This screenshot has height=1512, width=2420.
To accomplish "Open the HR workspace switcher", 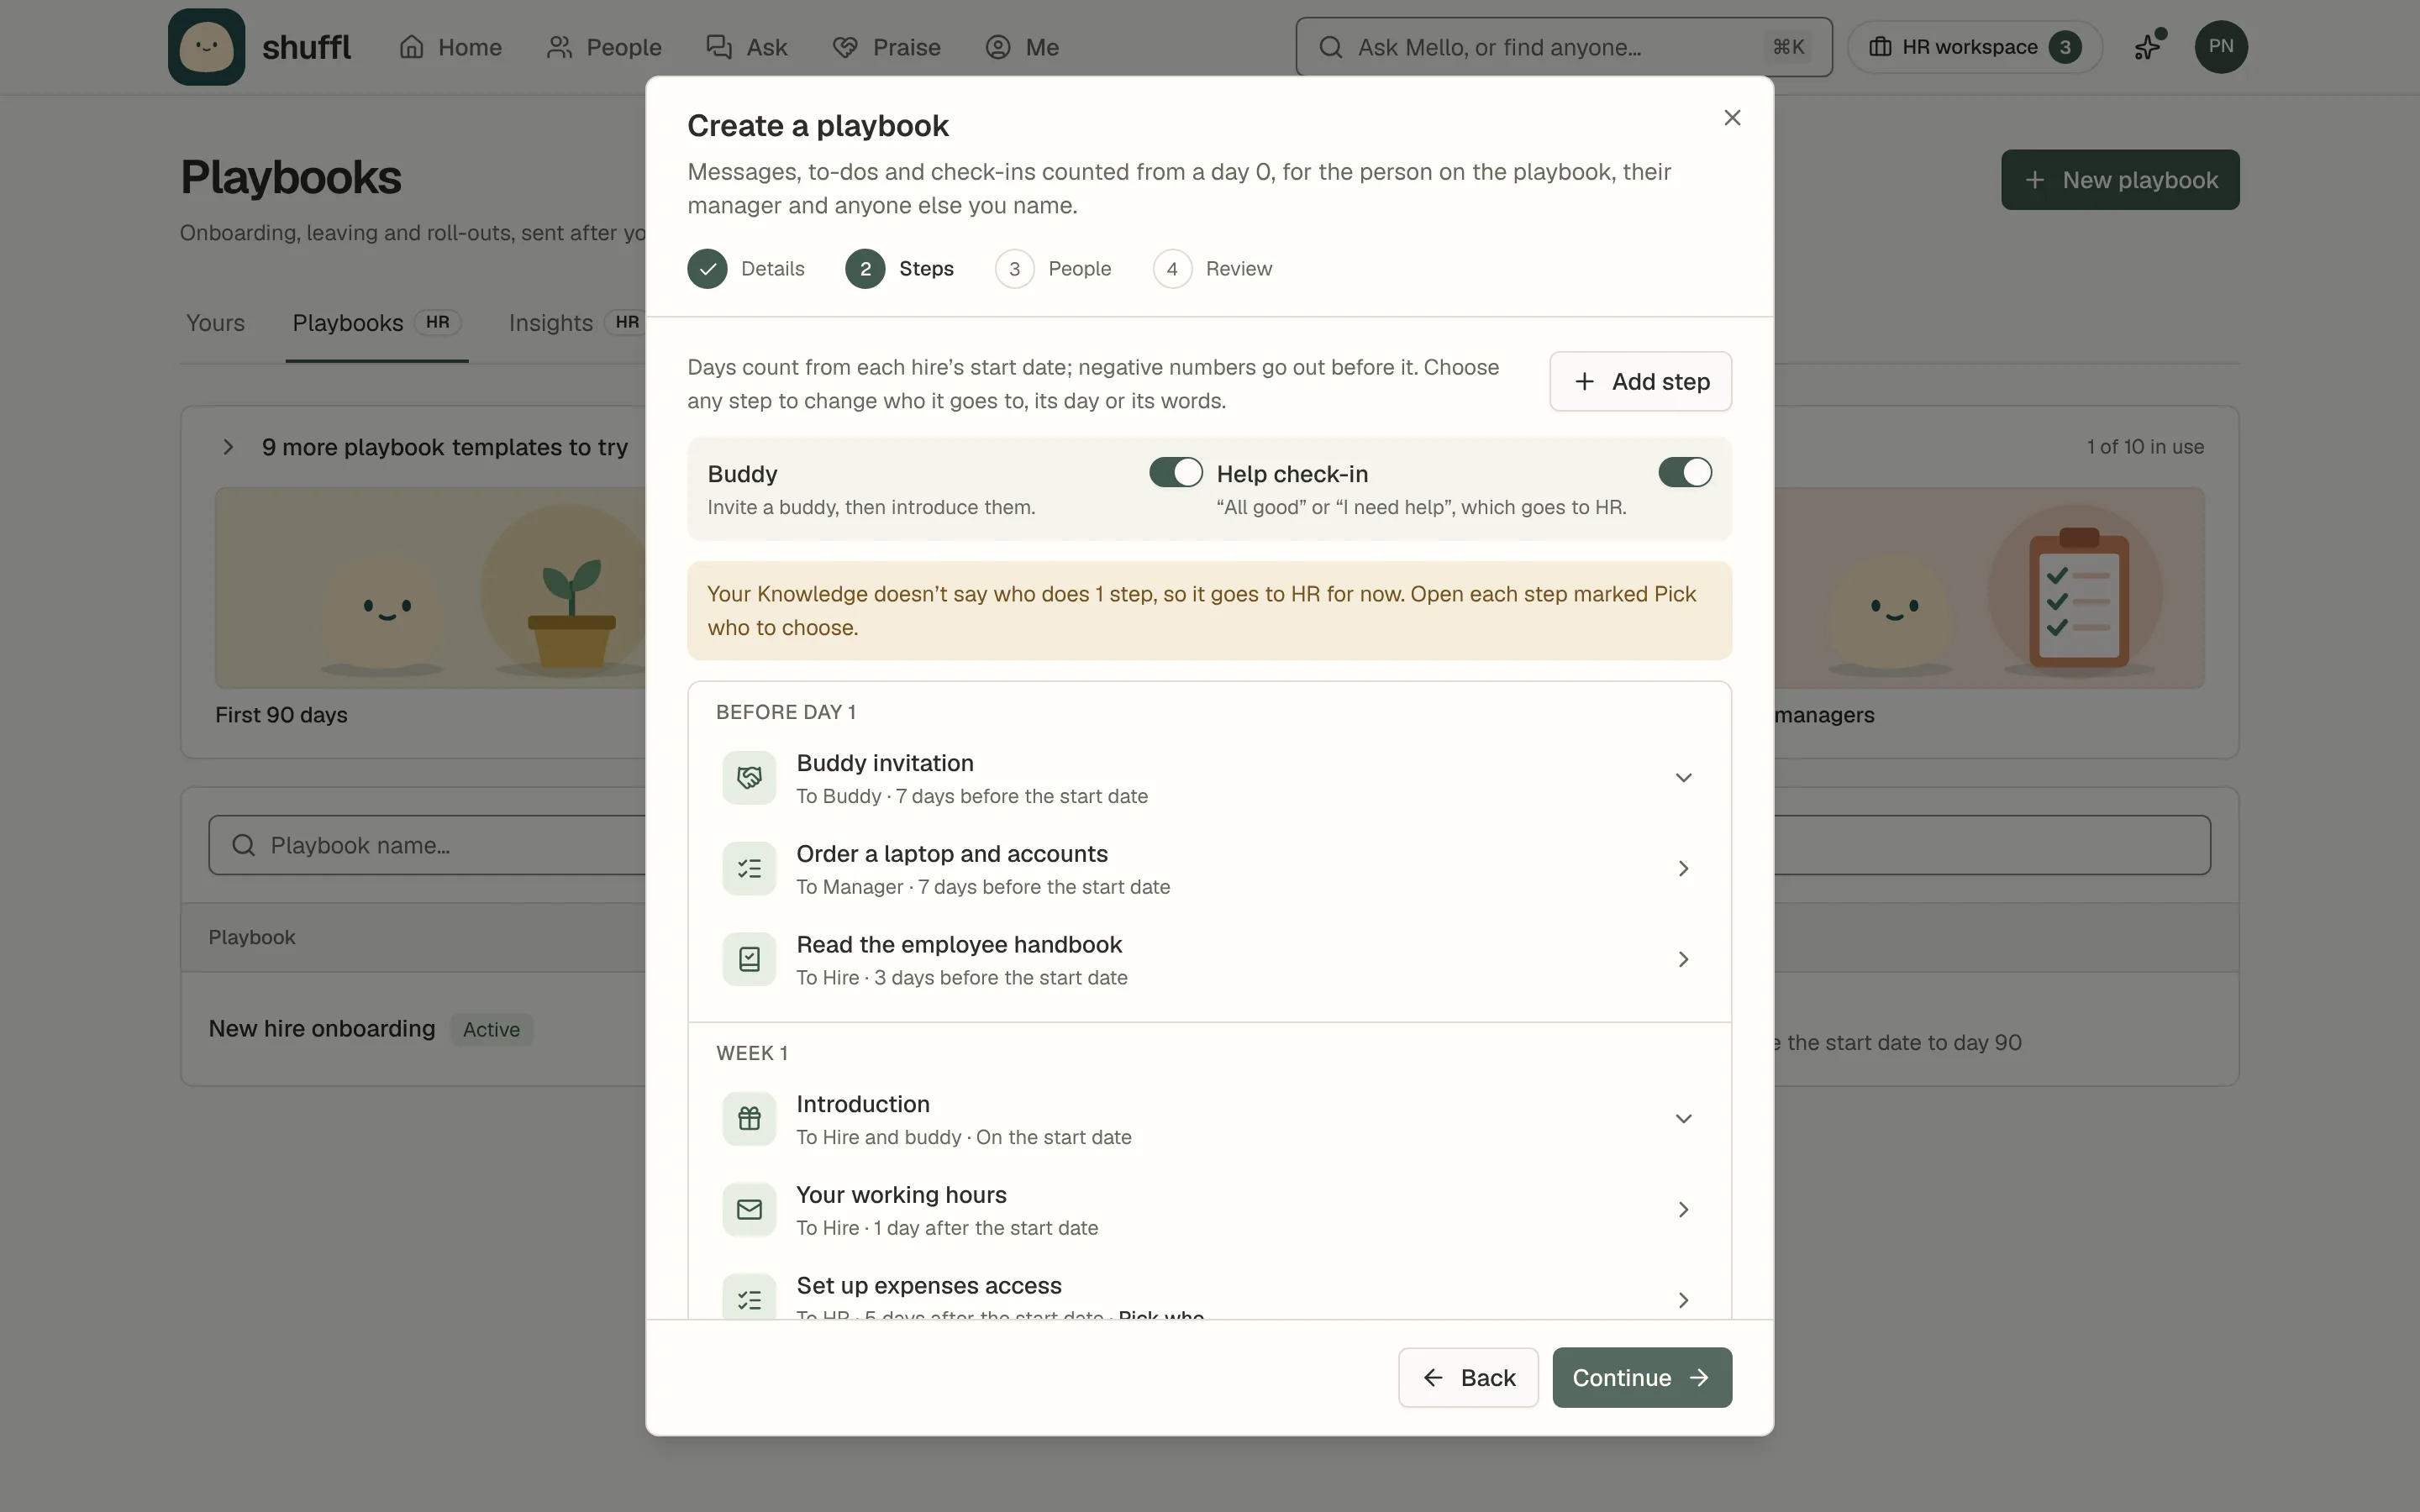I will pyautogui.click(x=1974, y=47).
